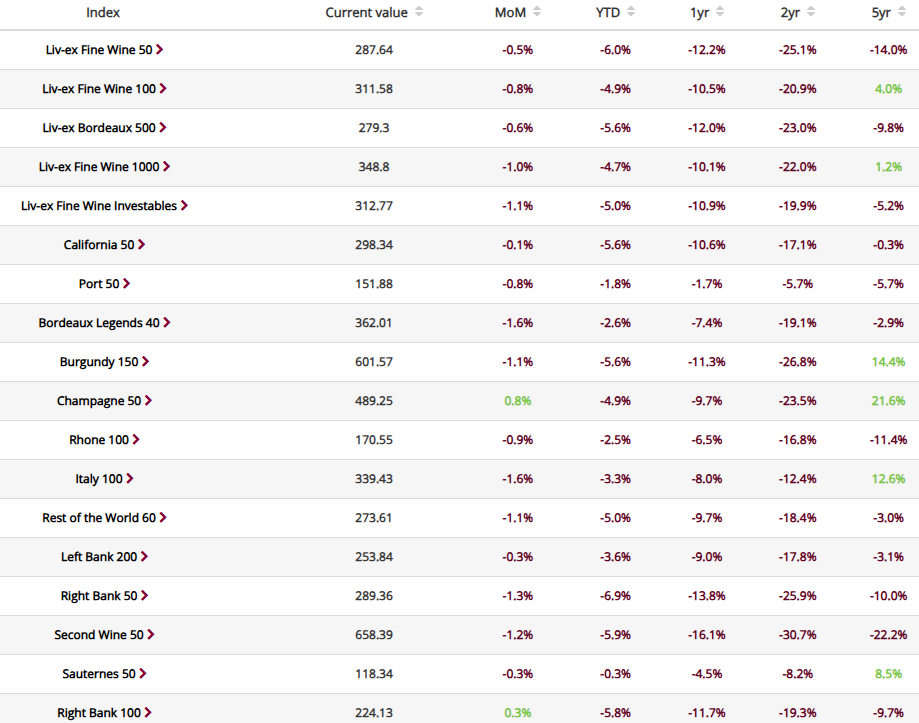919x723 pixels.
Task: Click the MoM sort arrows icon
Action: coord(537,12)
